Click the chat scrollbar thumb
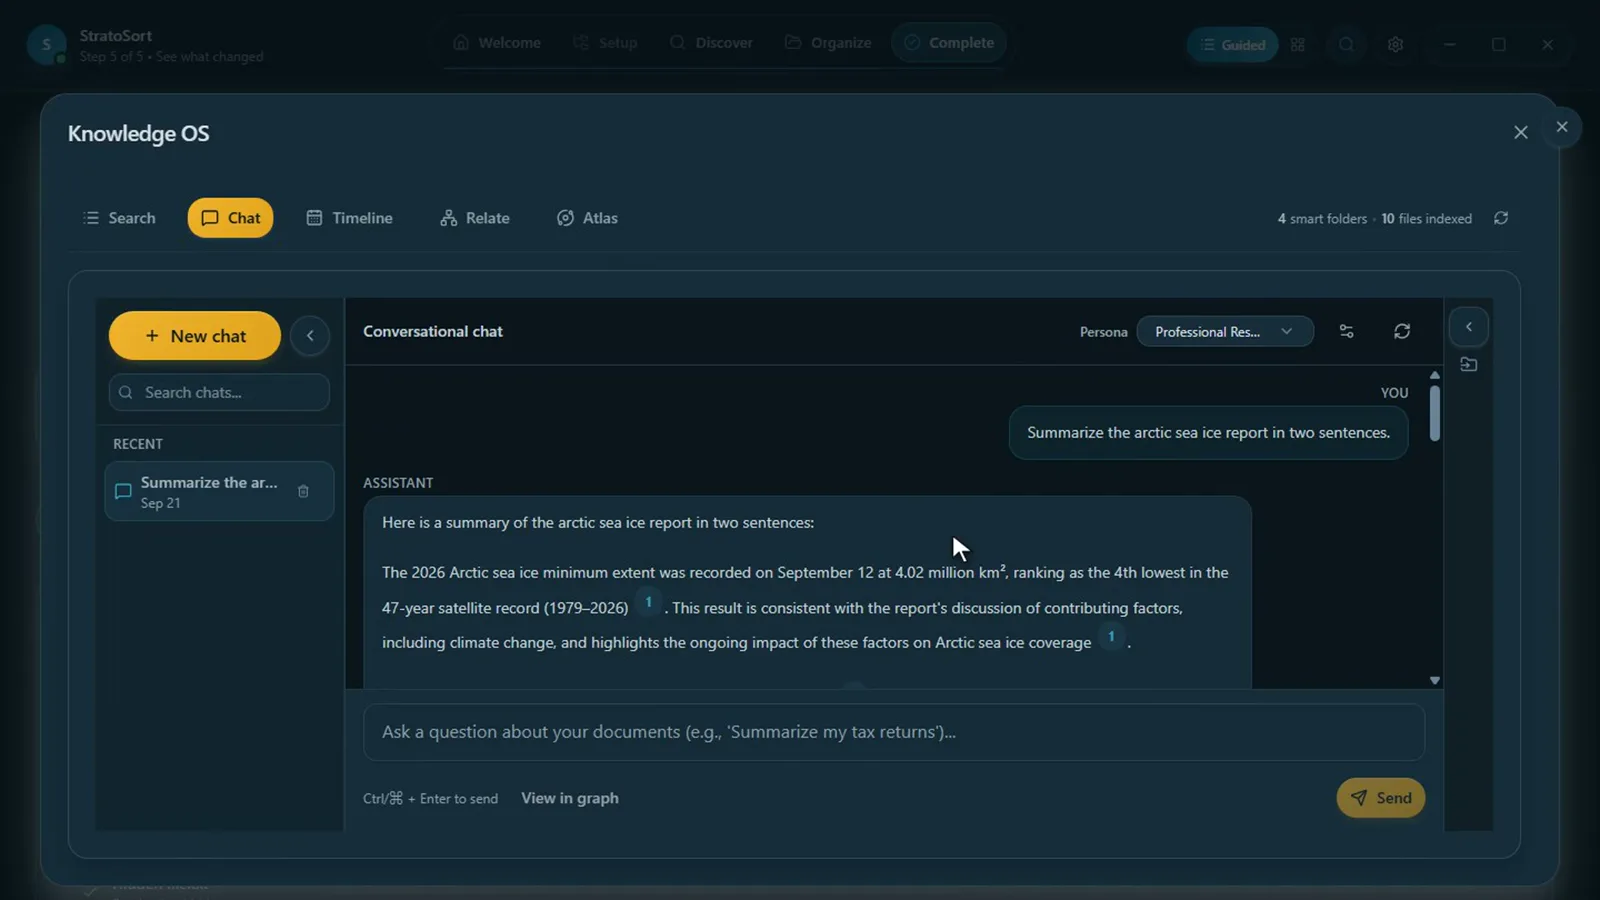The height and width of the screenshot is (900, 1600). [x=1435, y=413]
